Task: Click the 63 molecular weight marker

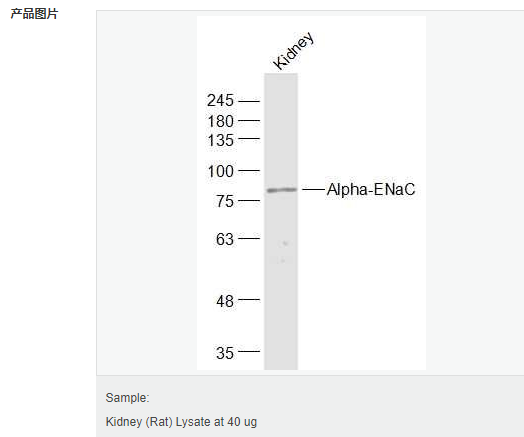Action: click(x=225, y=239)
